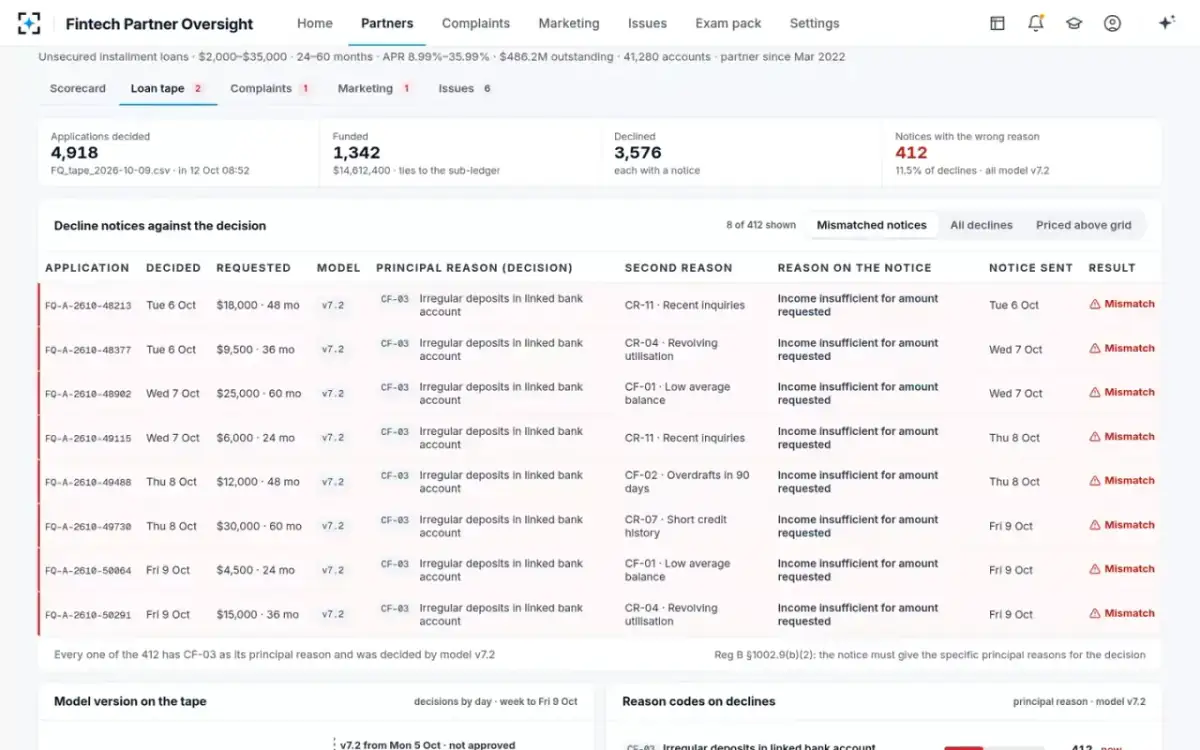The height and width of the screenshot is (750, 1200).
Task: Select the Partners nav item
Action: [x=387, y=23]
